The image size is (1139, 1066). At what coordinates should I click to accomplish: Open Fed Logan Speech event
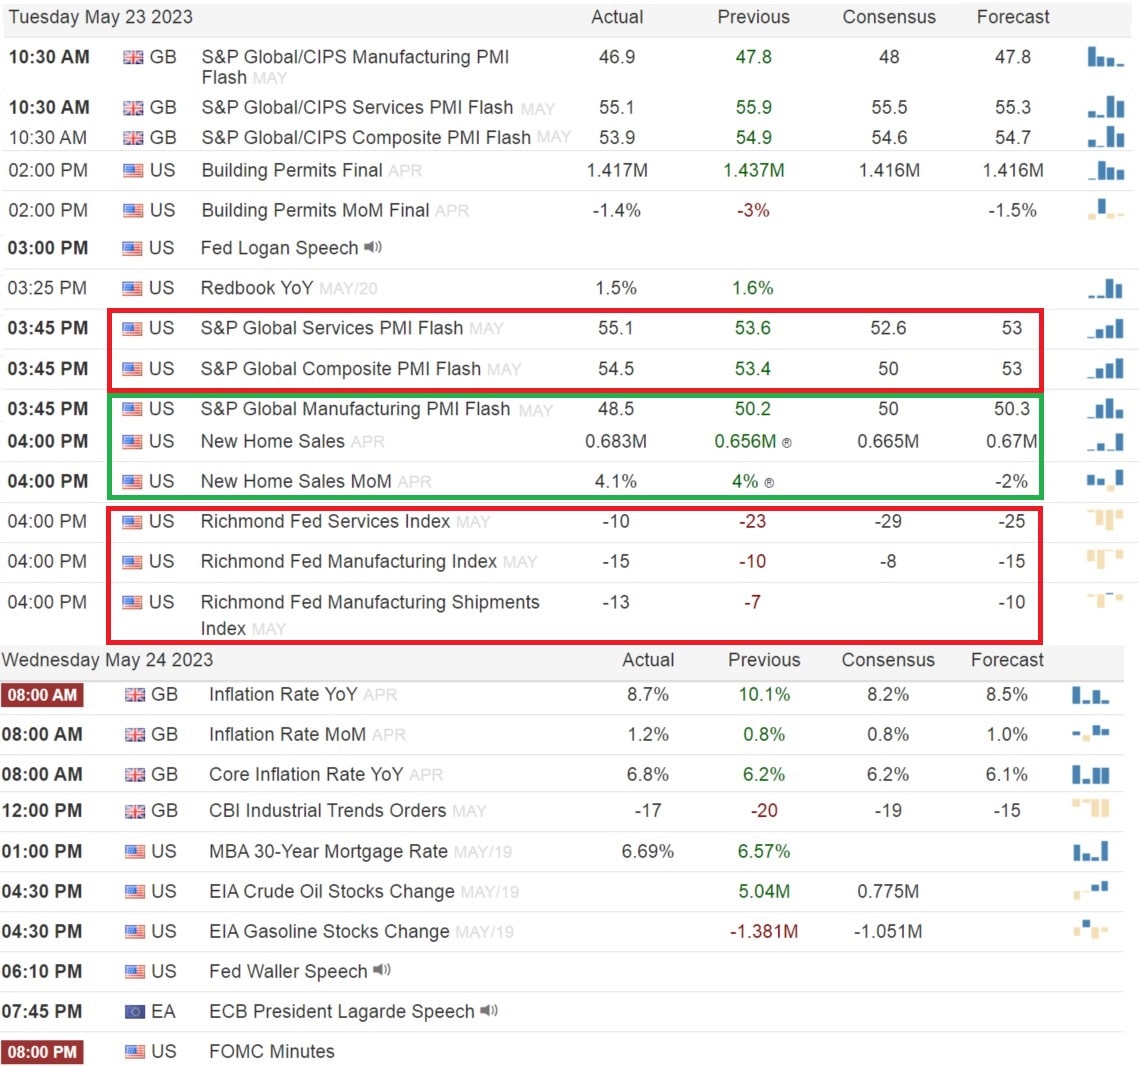pyautogui.click(x=279, y=248)
